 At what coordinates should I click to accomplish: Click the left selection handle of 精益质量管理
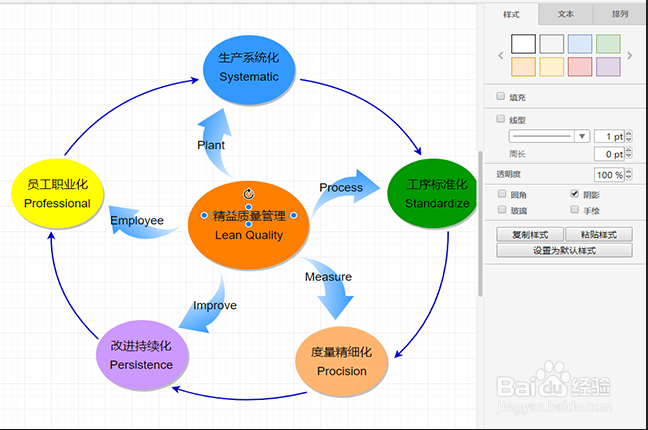point(204,215)
